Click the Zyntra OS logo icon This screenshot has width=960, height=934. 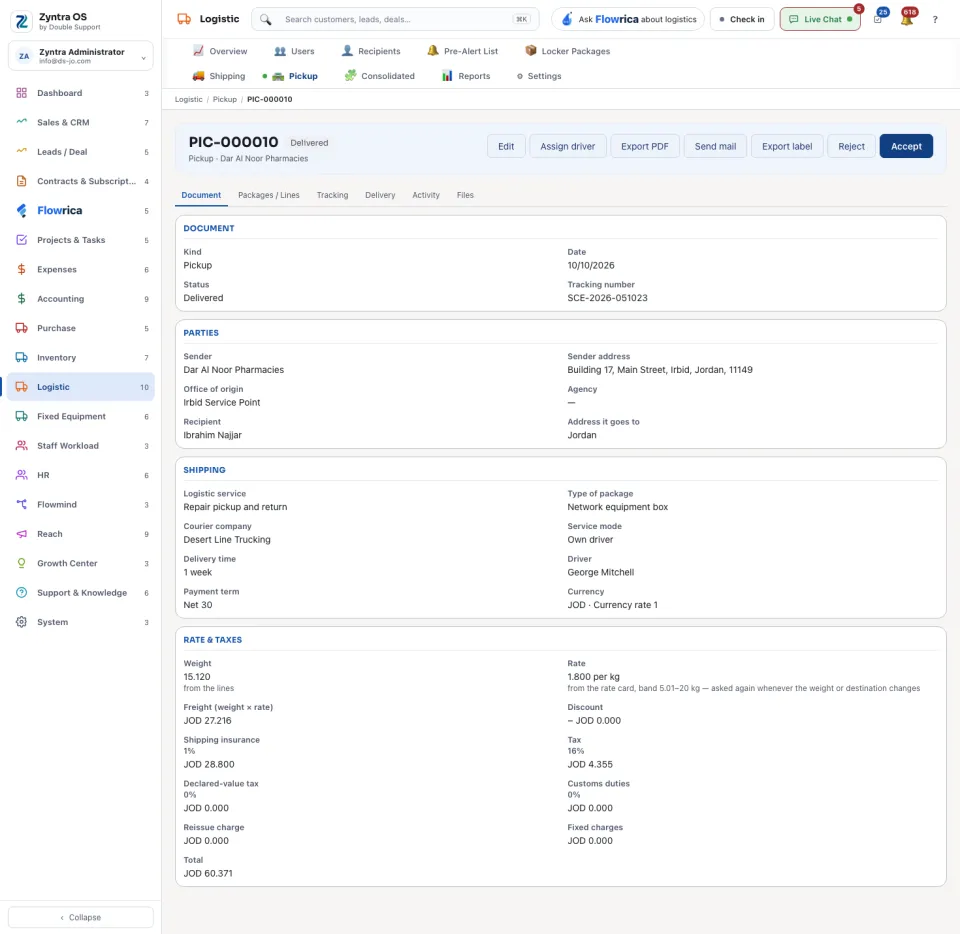coord(21,21)
